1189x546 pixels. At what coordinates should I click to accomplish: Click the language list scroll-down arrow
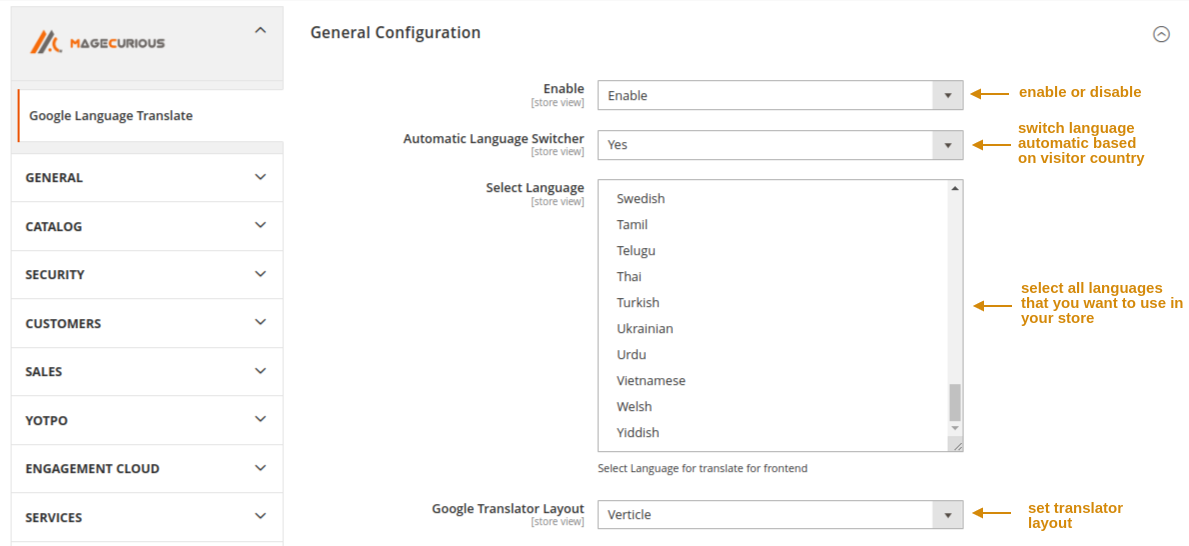click(955, 428)
